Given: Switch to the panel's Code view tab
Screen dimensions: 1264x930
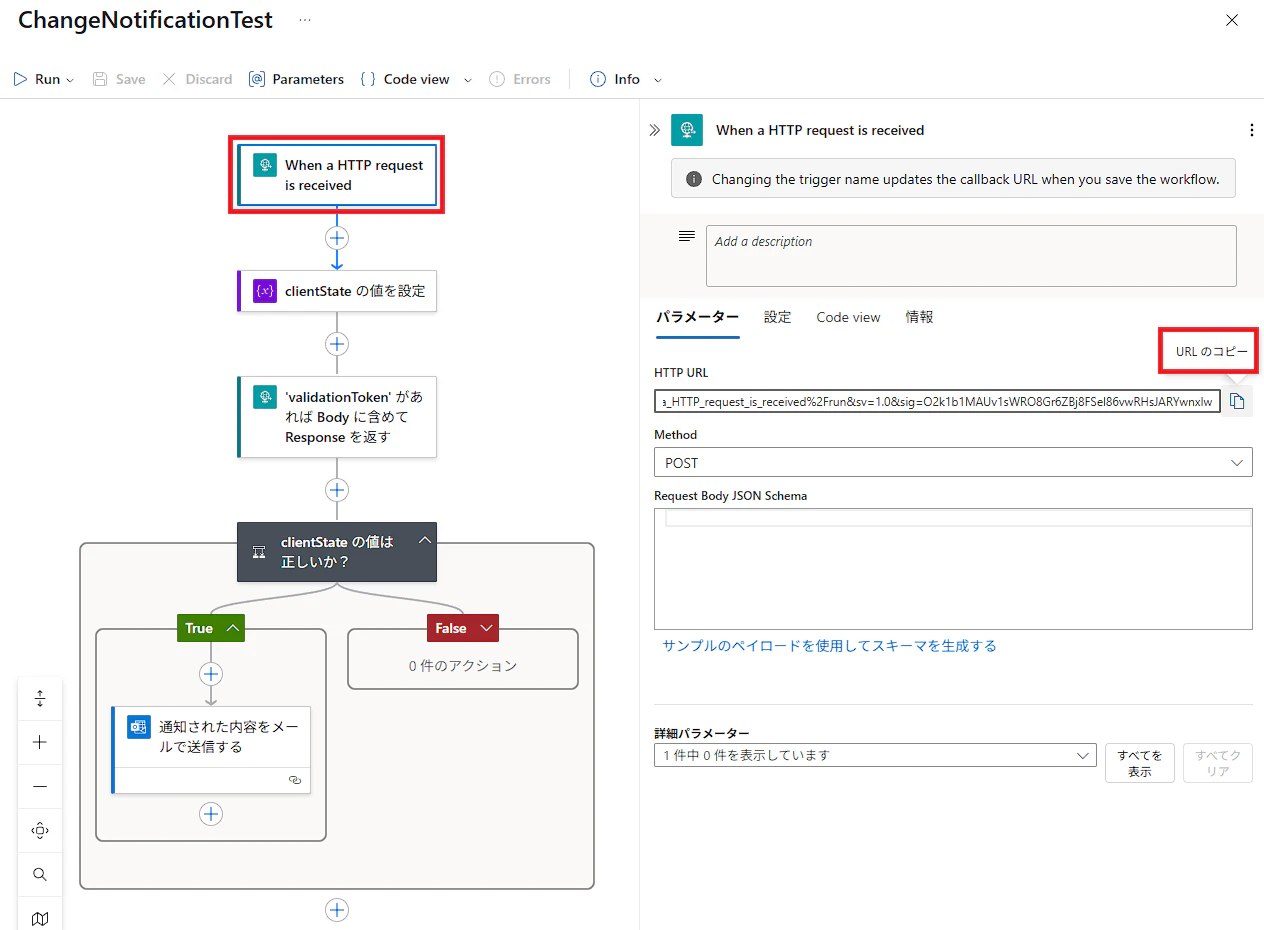Looking at the screenshot, I should click(x=848, y=317).
